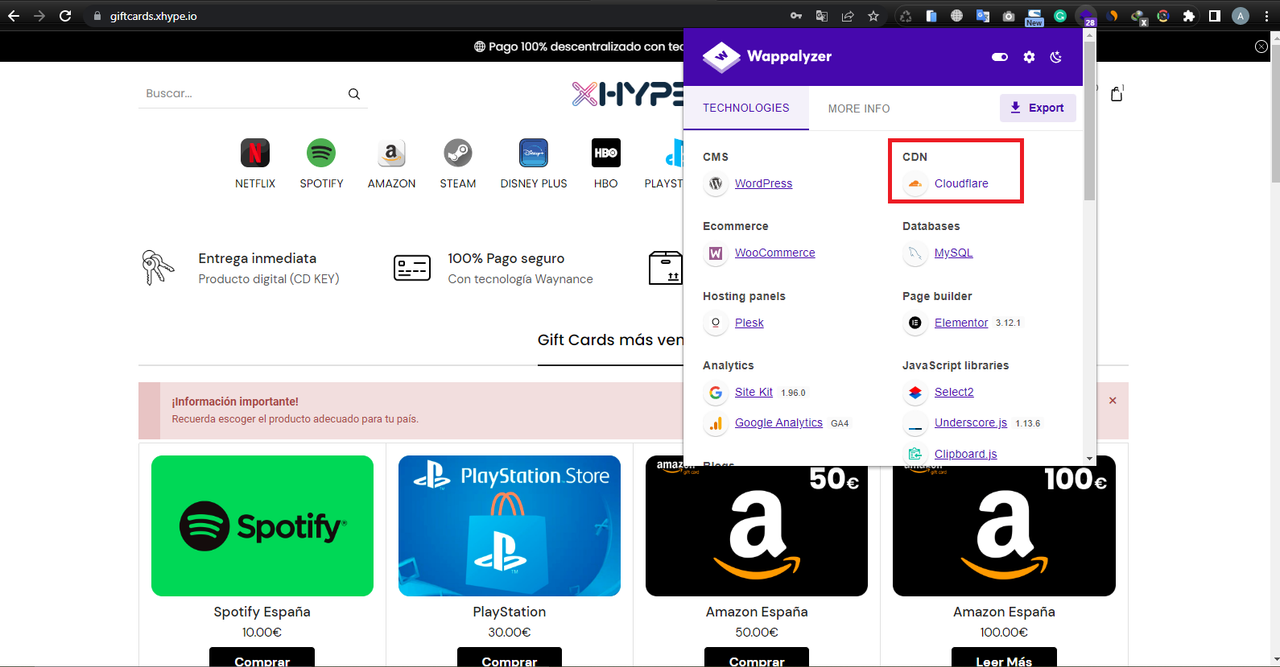Click the profile avatar A
1280x667 pixels.
1241,16
